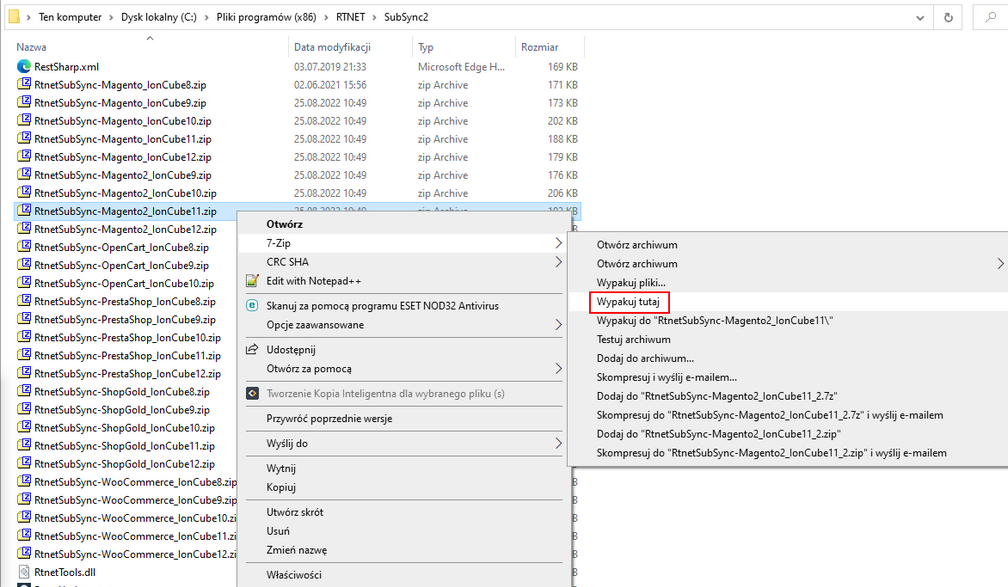
Task: Click the Kopia Inteligentna icon in the context menu
Action: point(253,393)
